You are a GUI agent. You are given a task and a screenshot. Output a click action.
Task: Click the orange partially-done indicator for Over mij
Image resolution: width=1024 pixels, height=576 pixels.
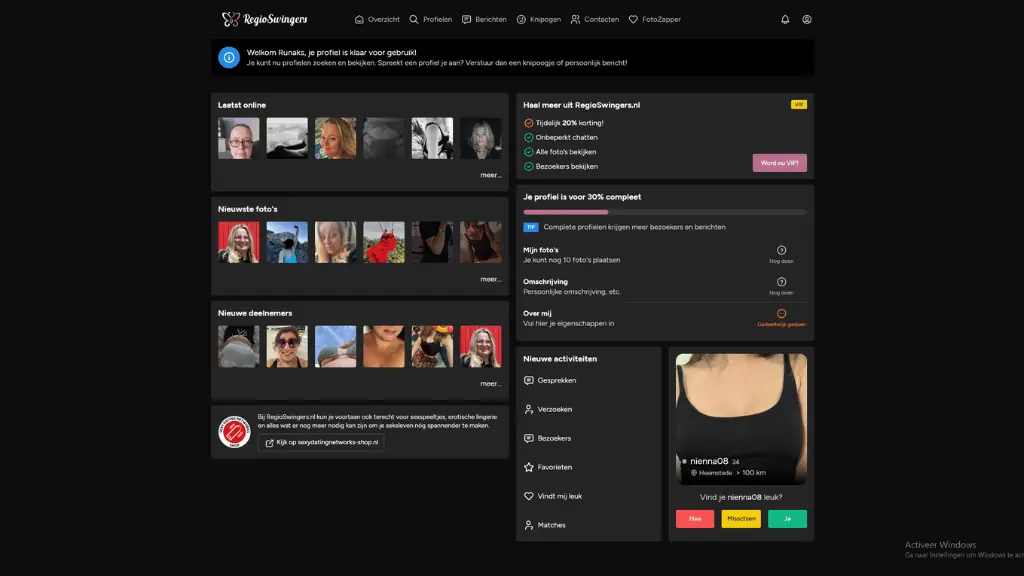point(782,312)
